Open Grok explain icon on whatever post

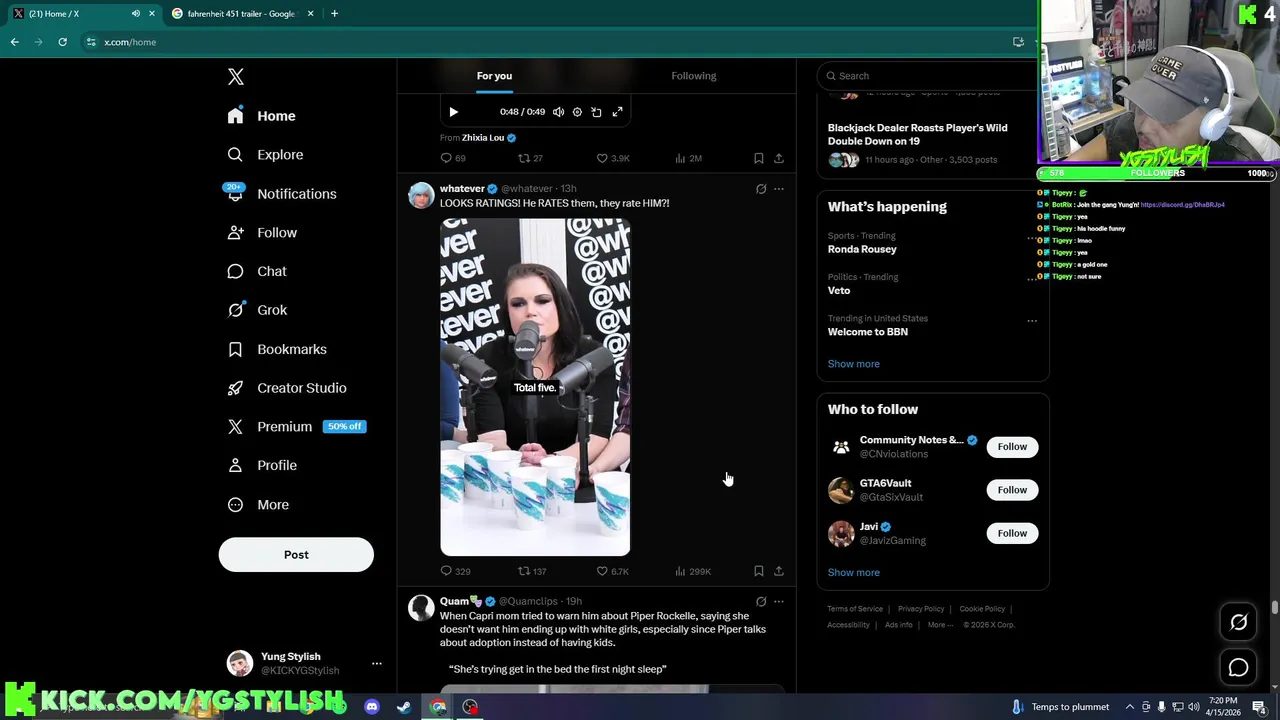click(761, 189)
